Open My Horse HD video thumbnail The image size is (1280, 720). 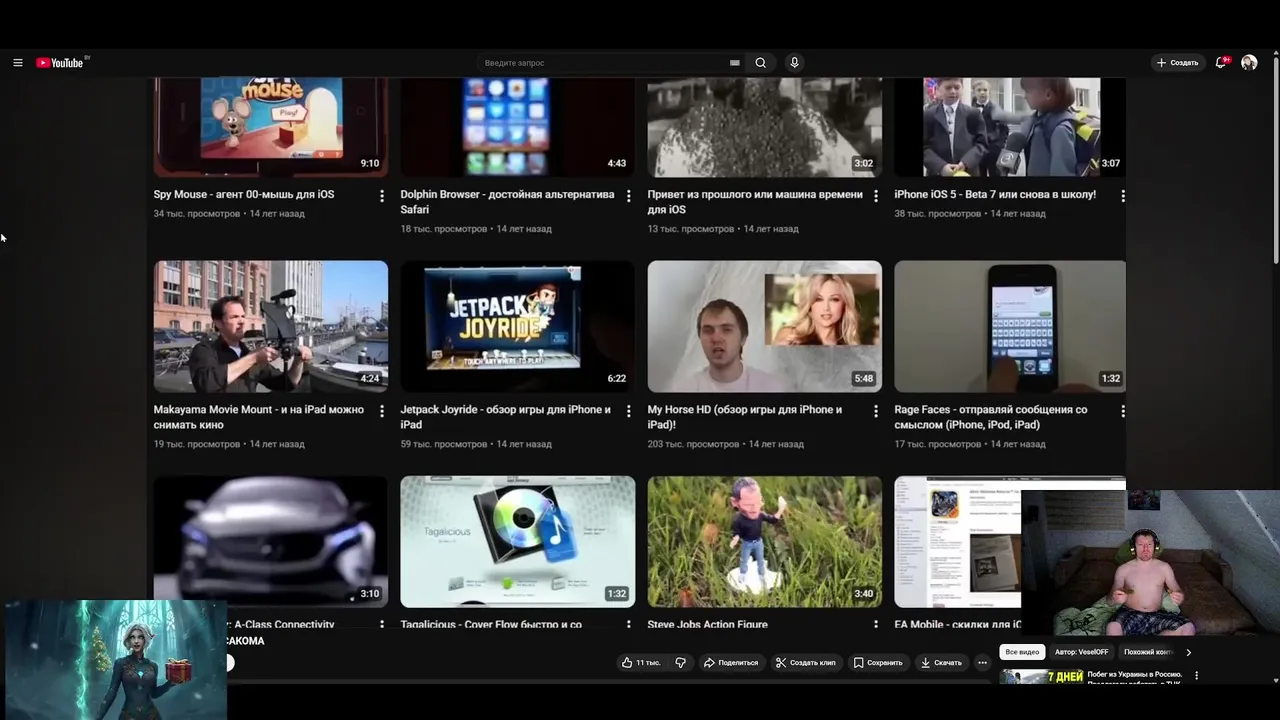click(764, 326)
